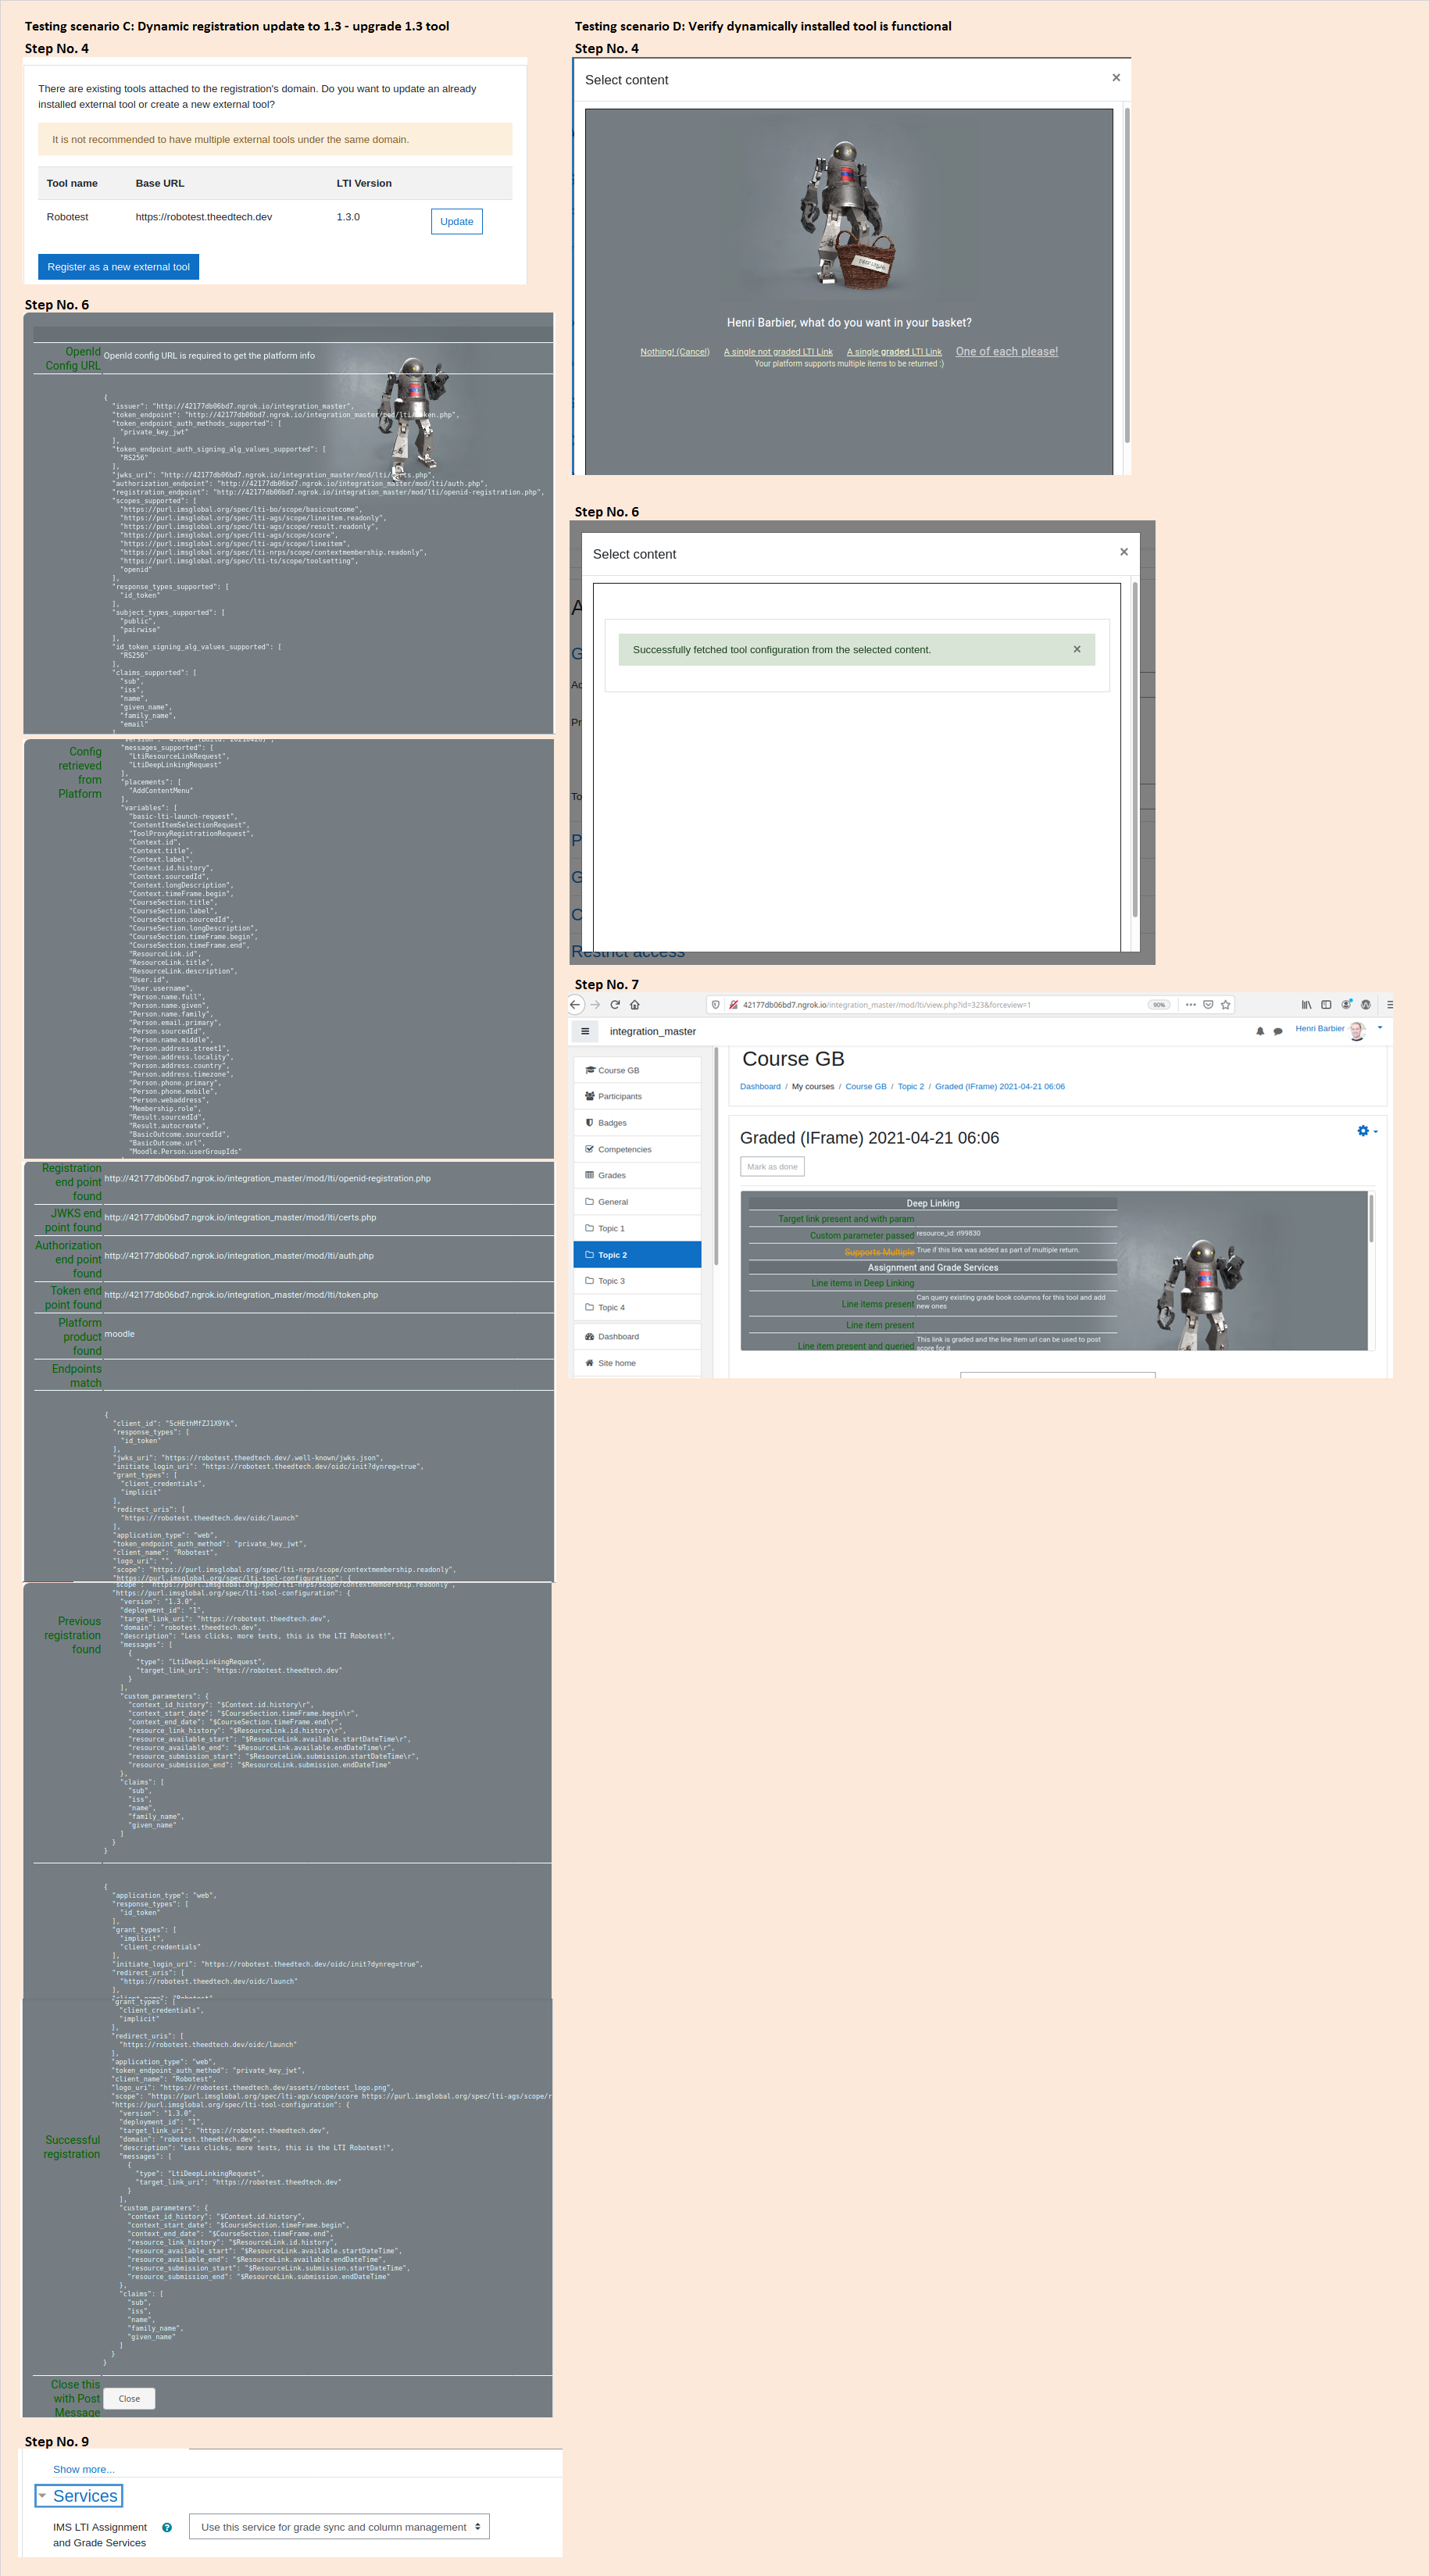
Task: Open page actions three-dot menu
Action: point(1190,1005)
